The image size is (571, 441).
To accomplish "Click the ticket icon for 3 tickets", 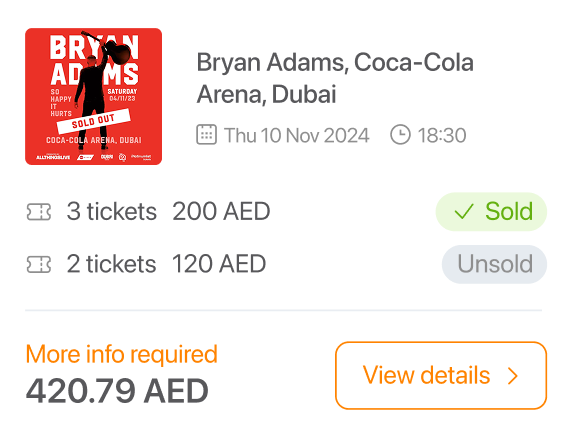I will (x=39, y=212).
